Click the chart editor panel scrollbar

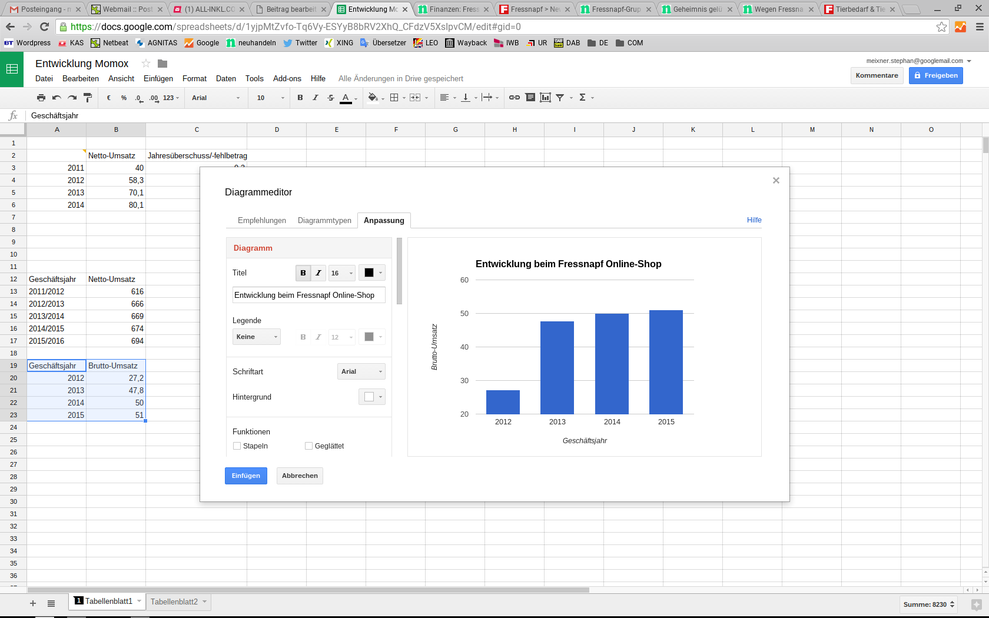click(x=399, y=271)
